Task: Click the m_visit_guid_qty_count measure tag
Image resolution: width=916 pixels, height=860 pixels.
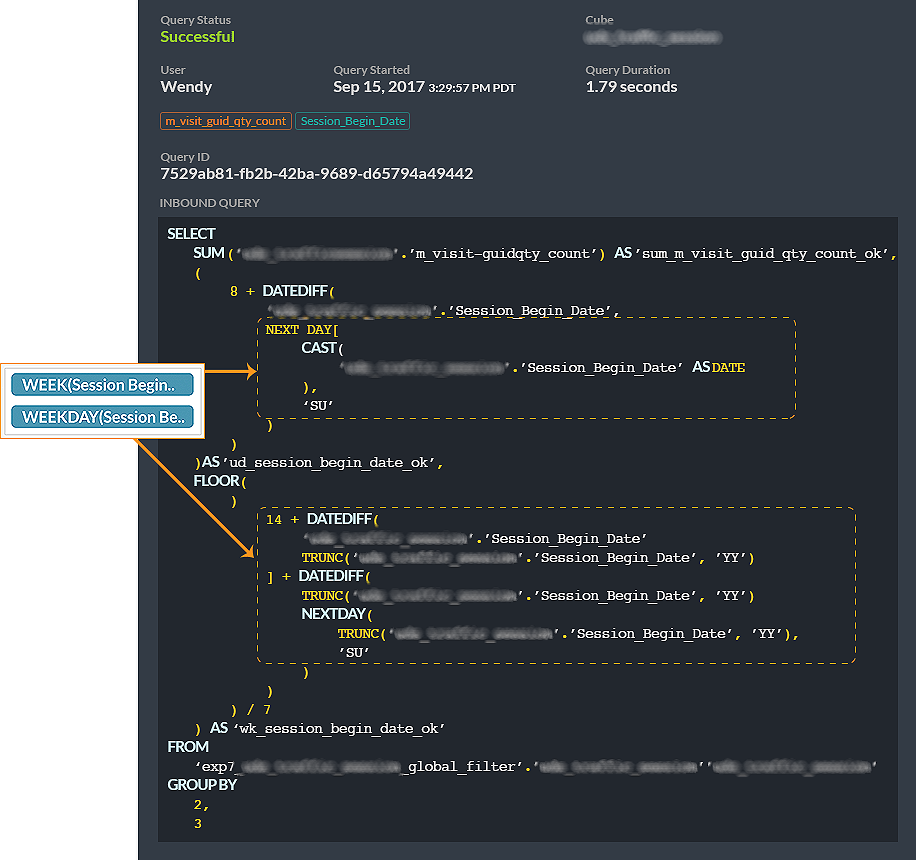Action: (225, 121)
